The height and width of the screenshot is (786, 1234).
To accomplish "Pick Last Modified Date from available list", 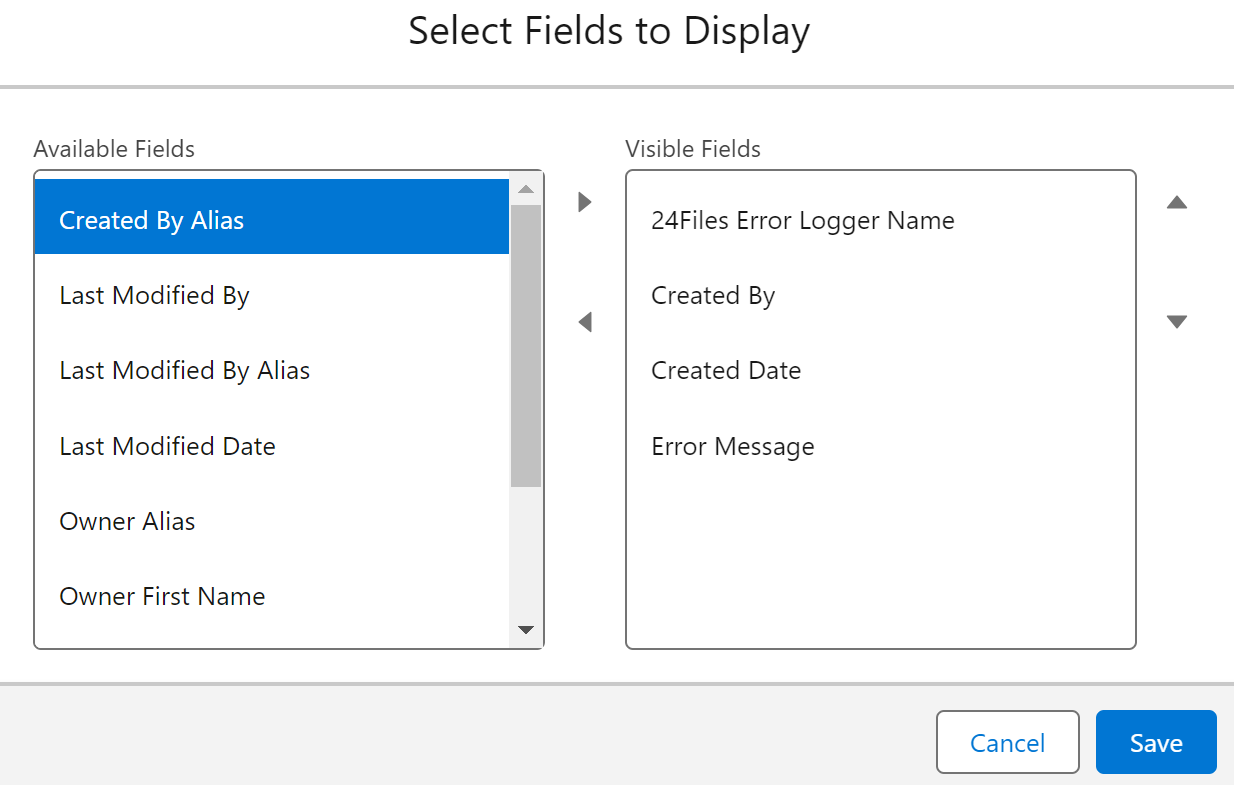I will [x=271, y=446].
